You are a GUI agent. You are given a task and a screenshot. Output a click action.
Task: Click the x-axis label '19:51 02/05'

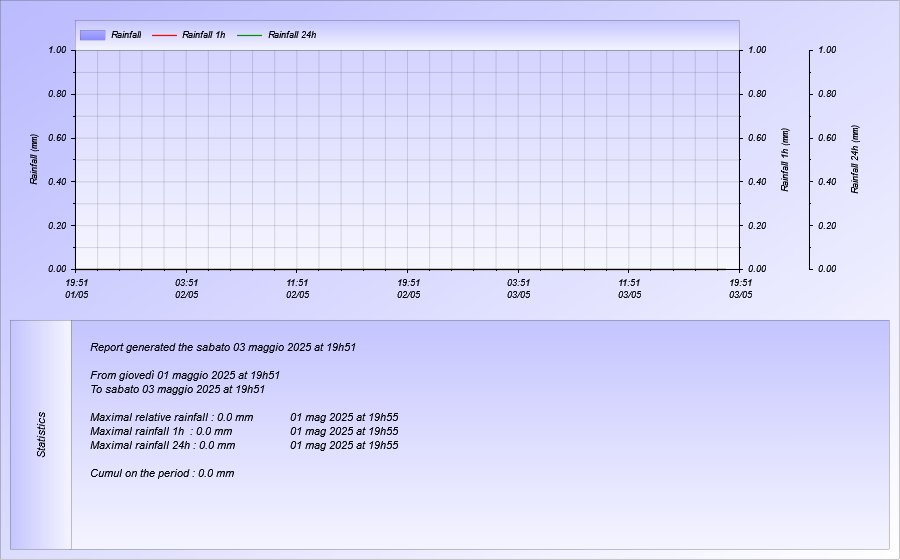click(408, 289)
